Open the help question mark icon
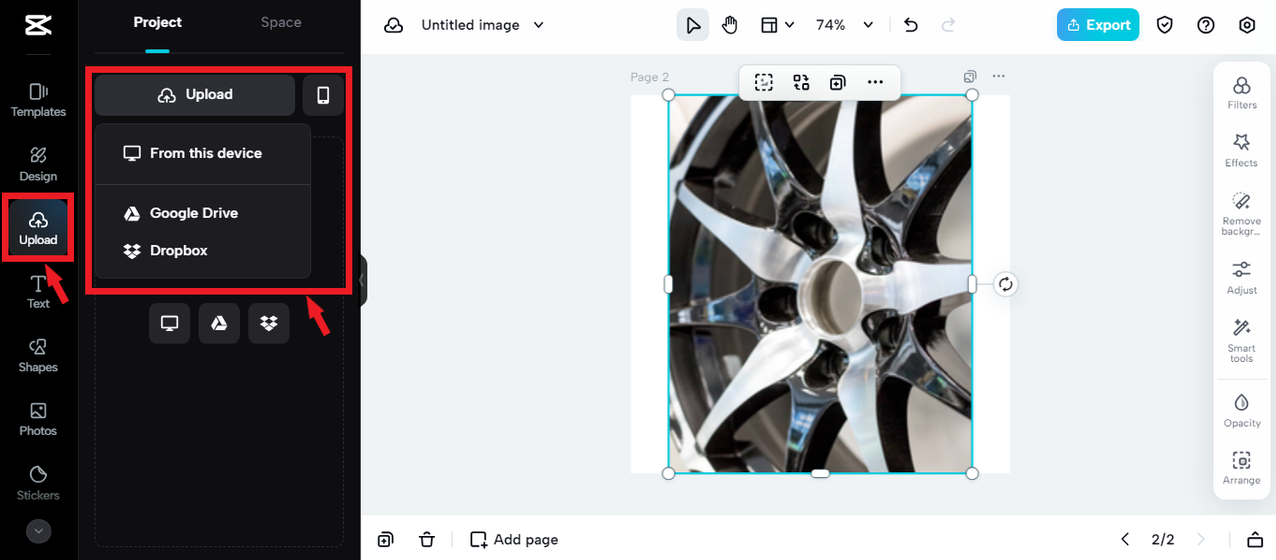Image resolution: width=1276 pixels, height=560 pixels. (x=1206, y=25)
